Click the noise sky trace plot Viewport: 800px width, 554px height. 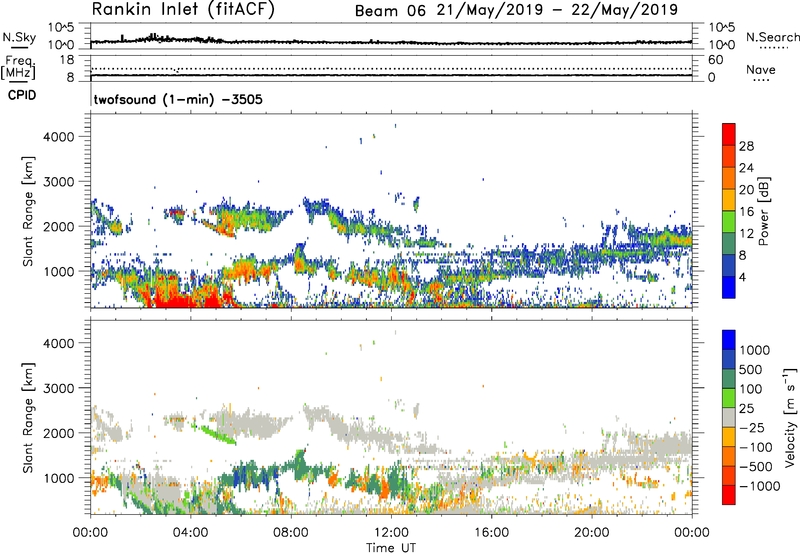point(391,41)
